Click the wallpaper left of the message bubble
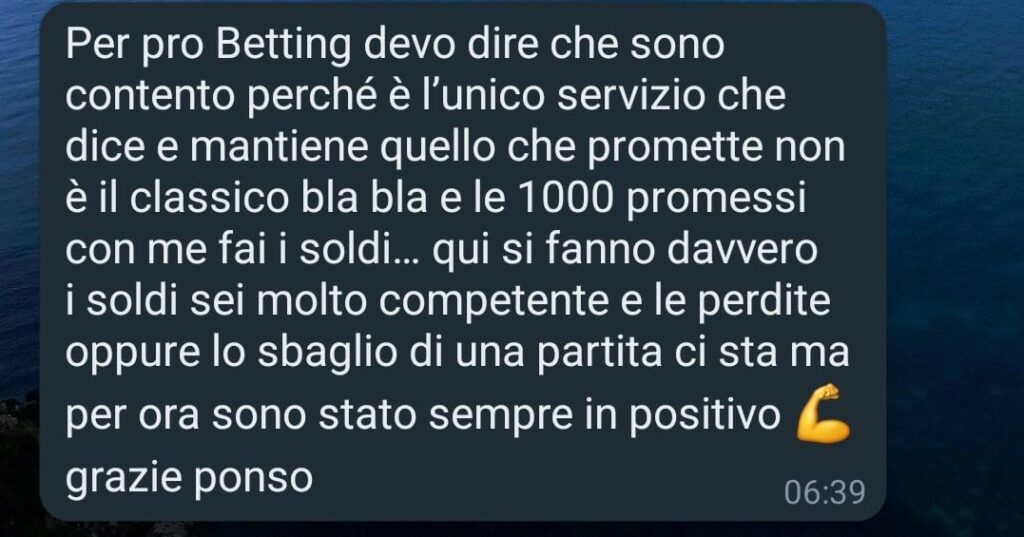Viewport: 1024px width, 537px height. (x=20, y=261)
